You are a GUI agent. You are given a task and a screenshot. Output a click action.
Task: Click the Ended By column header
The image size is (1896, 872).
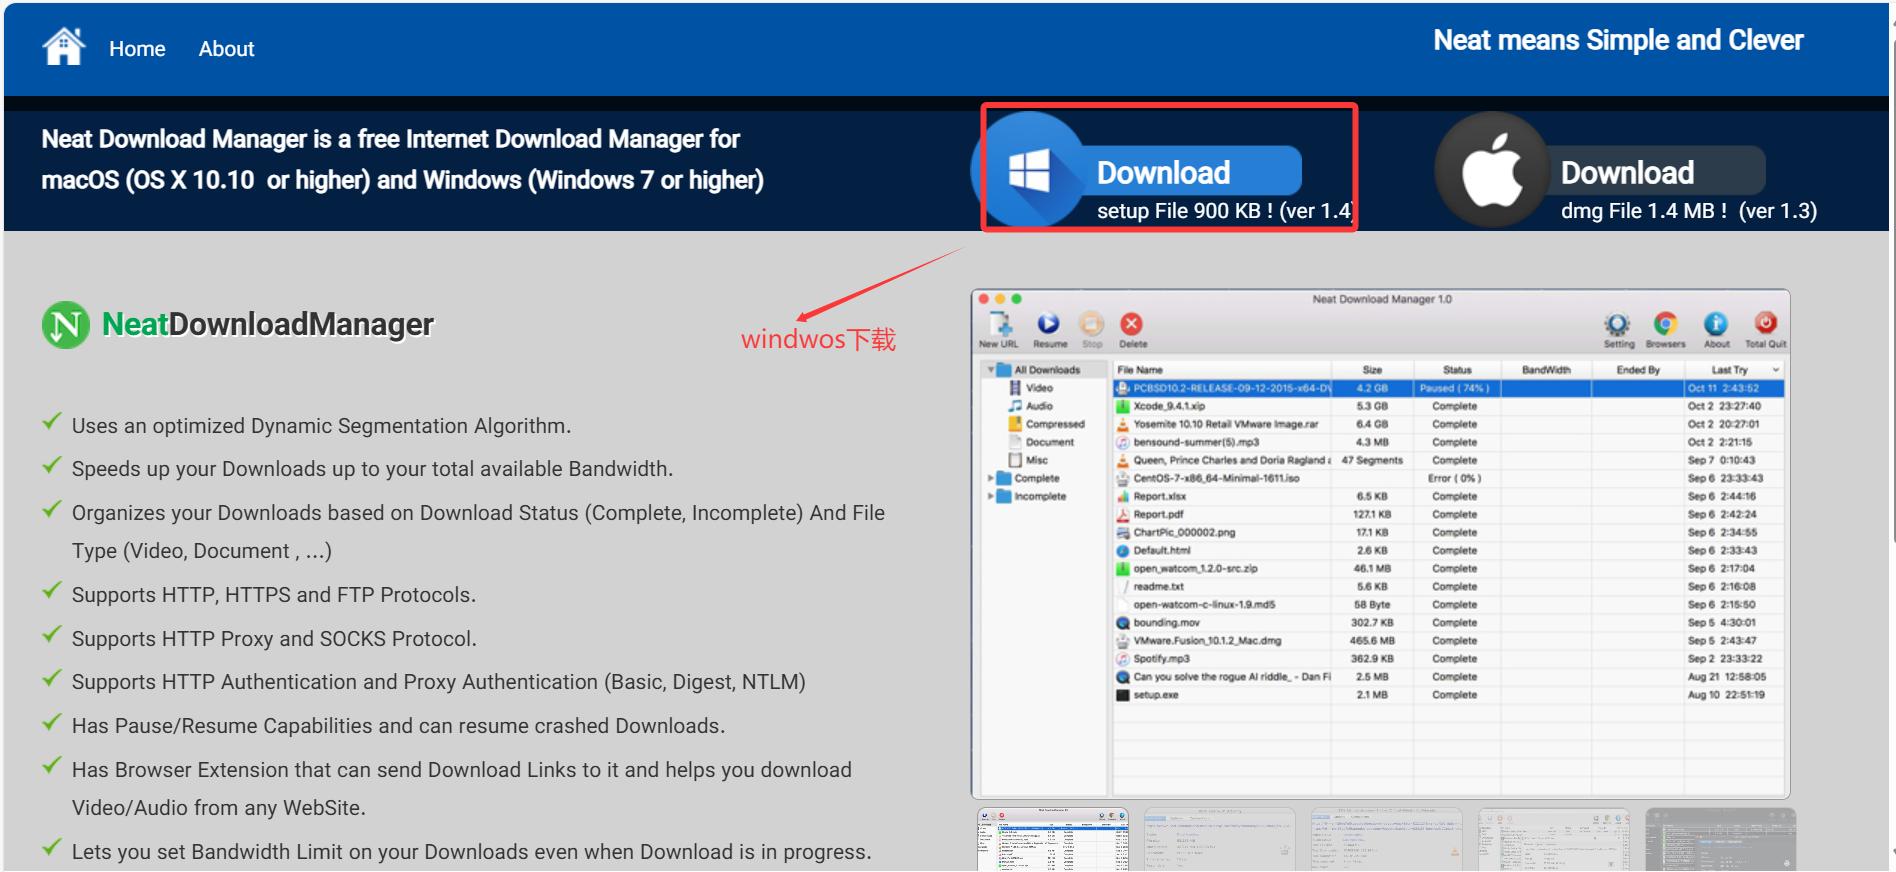pyautogui.click(x=1638, y=370)
